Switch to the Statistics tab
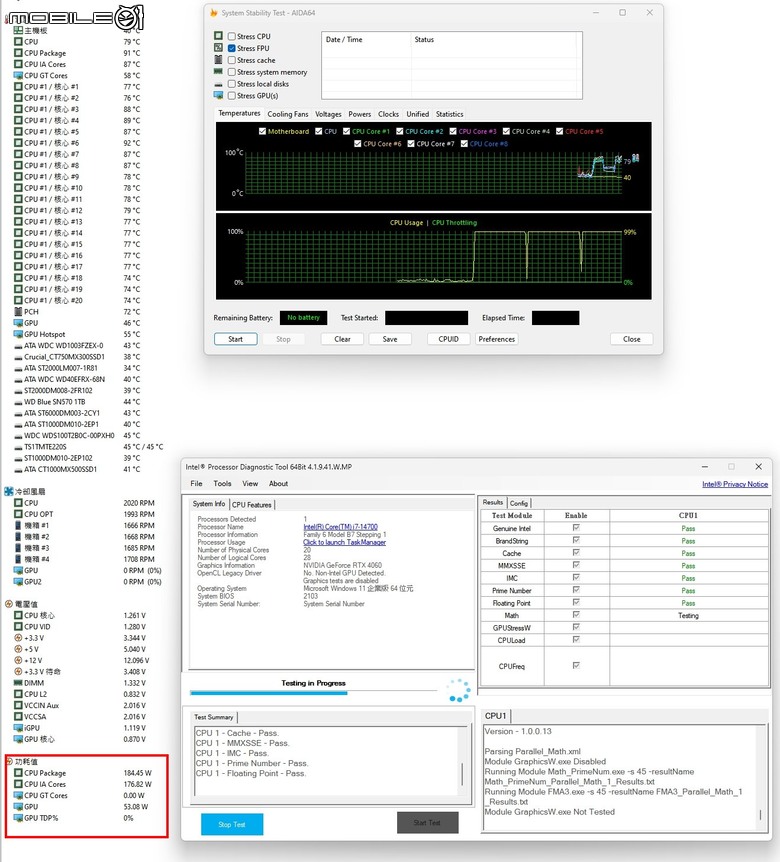The height and width of the screenshot is (862, 780). tap(450, 114)
